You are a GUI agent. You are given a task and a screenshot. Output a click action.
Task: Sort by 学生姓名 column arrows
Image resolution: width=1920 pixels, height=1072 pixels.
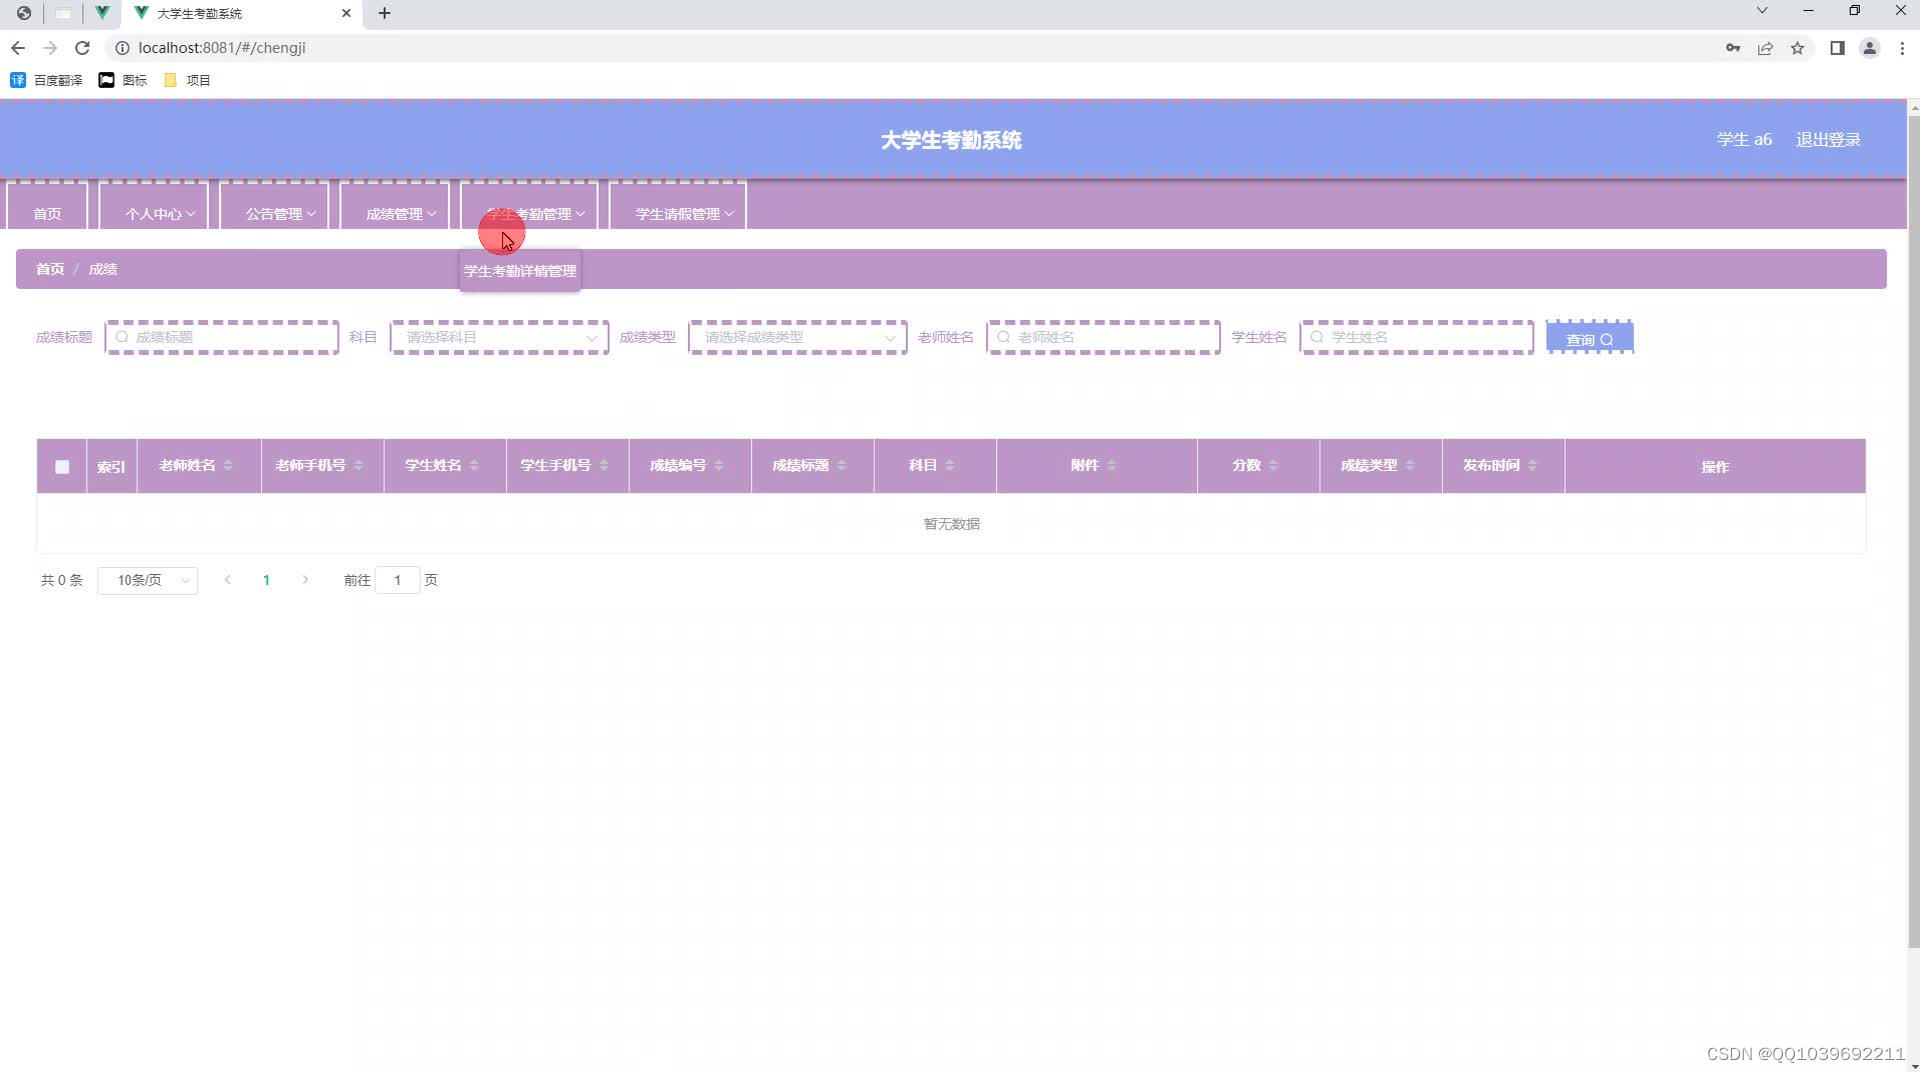pyautogui.click(x=474, y=465)
